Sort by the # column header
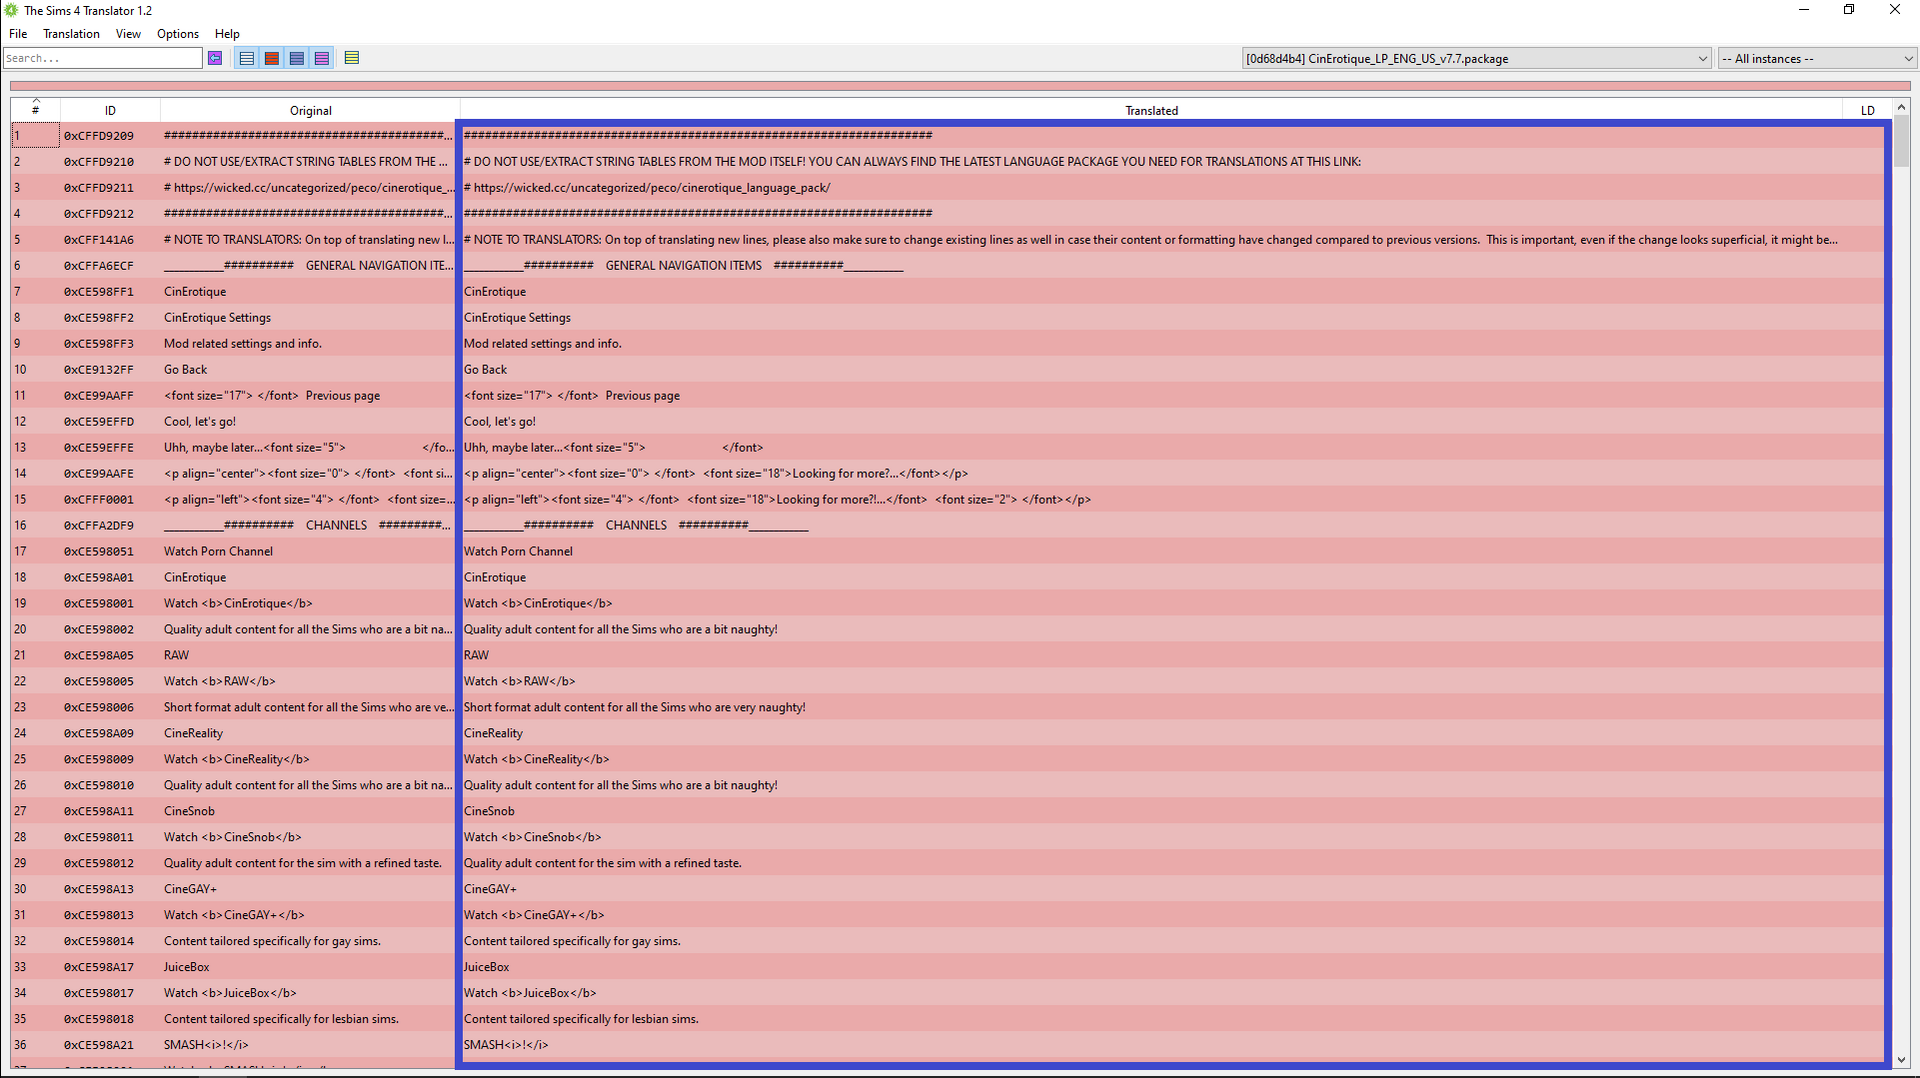The image size is (1920, 1078). click(36, 110)
